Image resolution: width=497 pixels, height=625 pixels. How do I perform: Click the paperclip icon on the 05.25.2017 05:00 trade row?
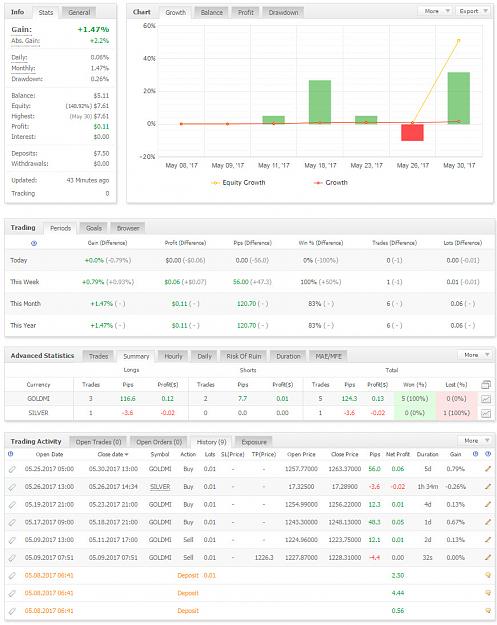[x=12, y=469]
